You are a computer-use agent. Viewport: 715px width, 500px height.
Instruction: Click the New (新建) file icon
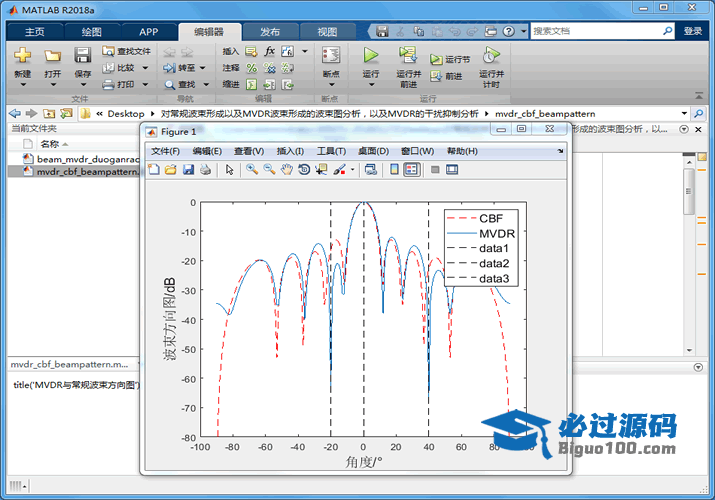pos(22,55)
